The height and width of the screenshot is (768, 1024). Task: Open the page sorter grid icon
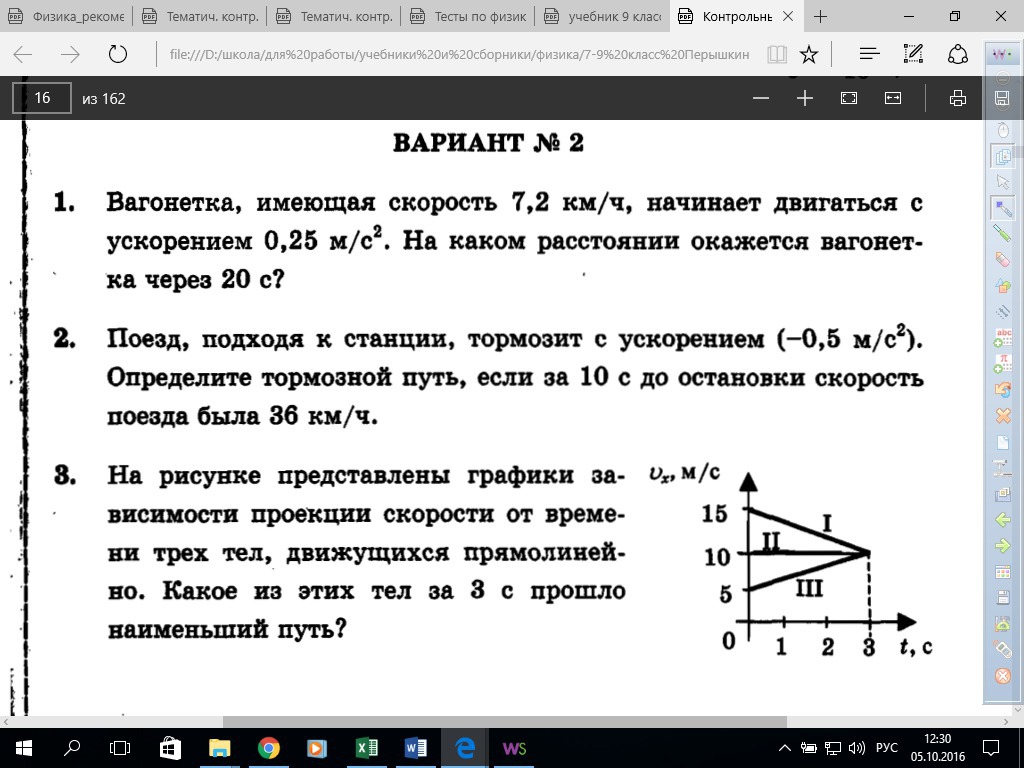point(1002,572)
